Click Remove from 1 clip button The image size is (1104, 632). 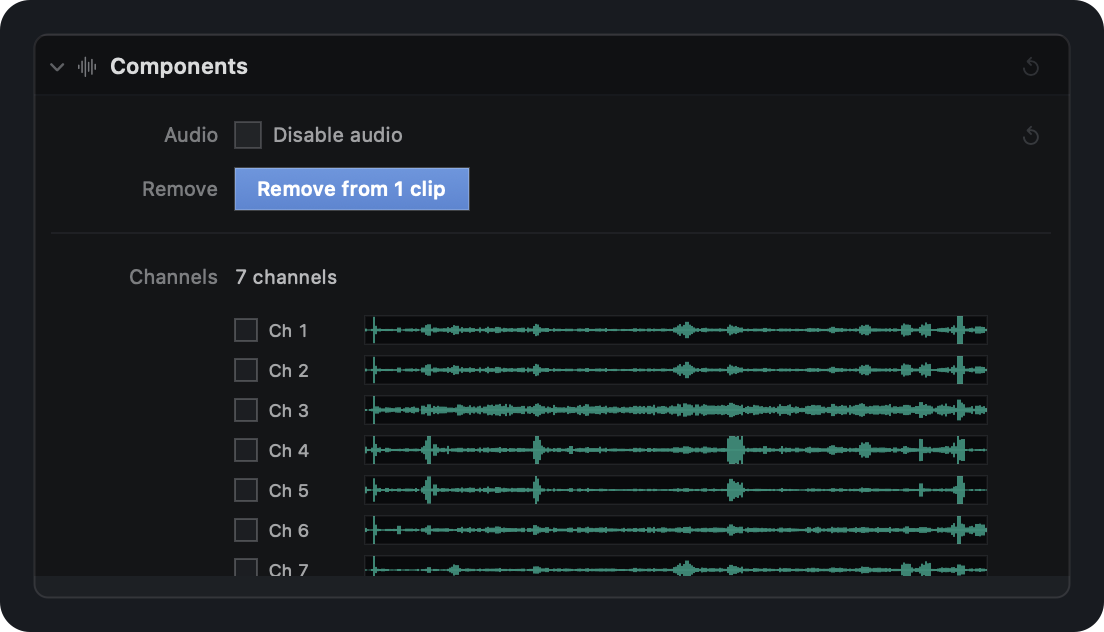point(351,189)
